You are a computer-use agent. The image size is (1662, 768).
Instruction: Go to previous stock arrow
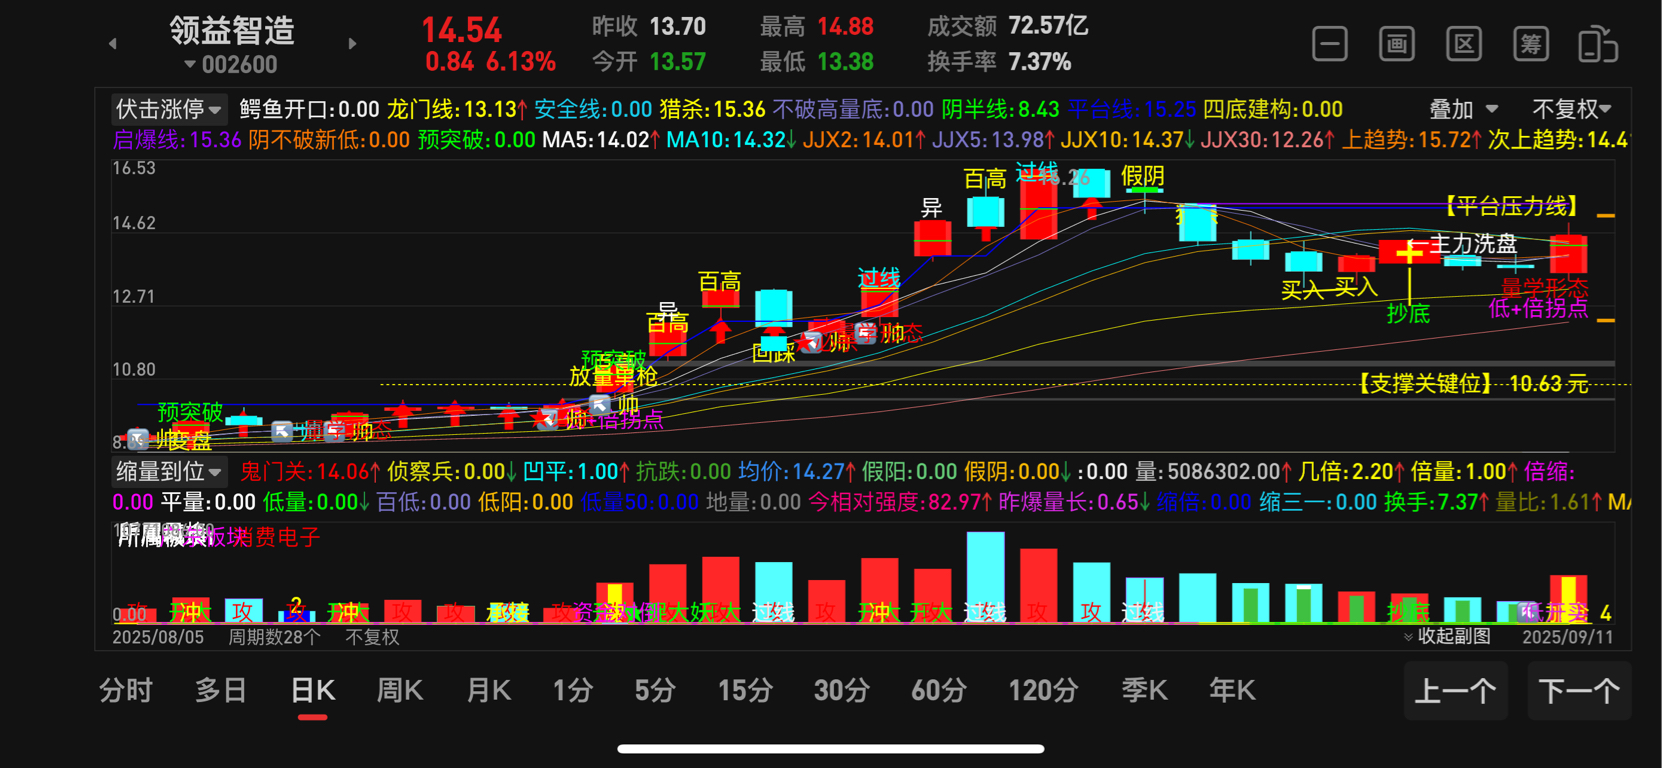(113, 43)
